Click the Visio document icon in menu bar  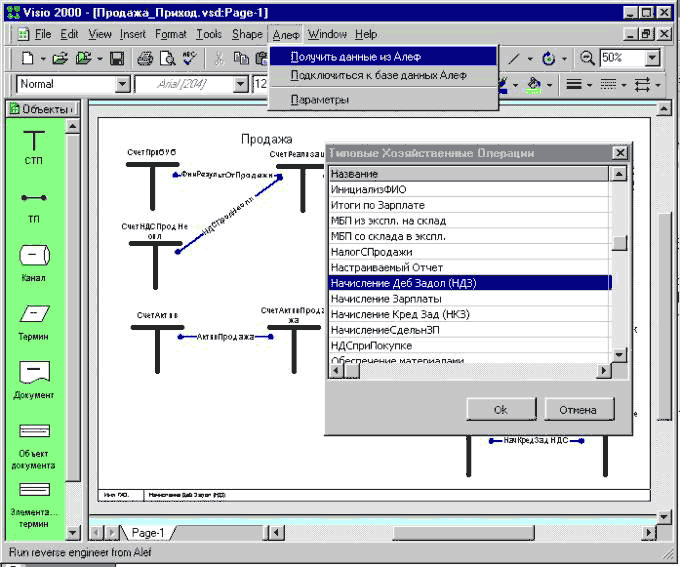[23, 34]
